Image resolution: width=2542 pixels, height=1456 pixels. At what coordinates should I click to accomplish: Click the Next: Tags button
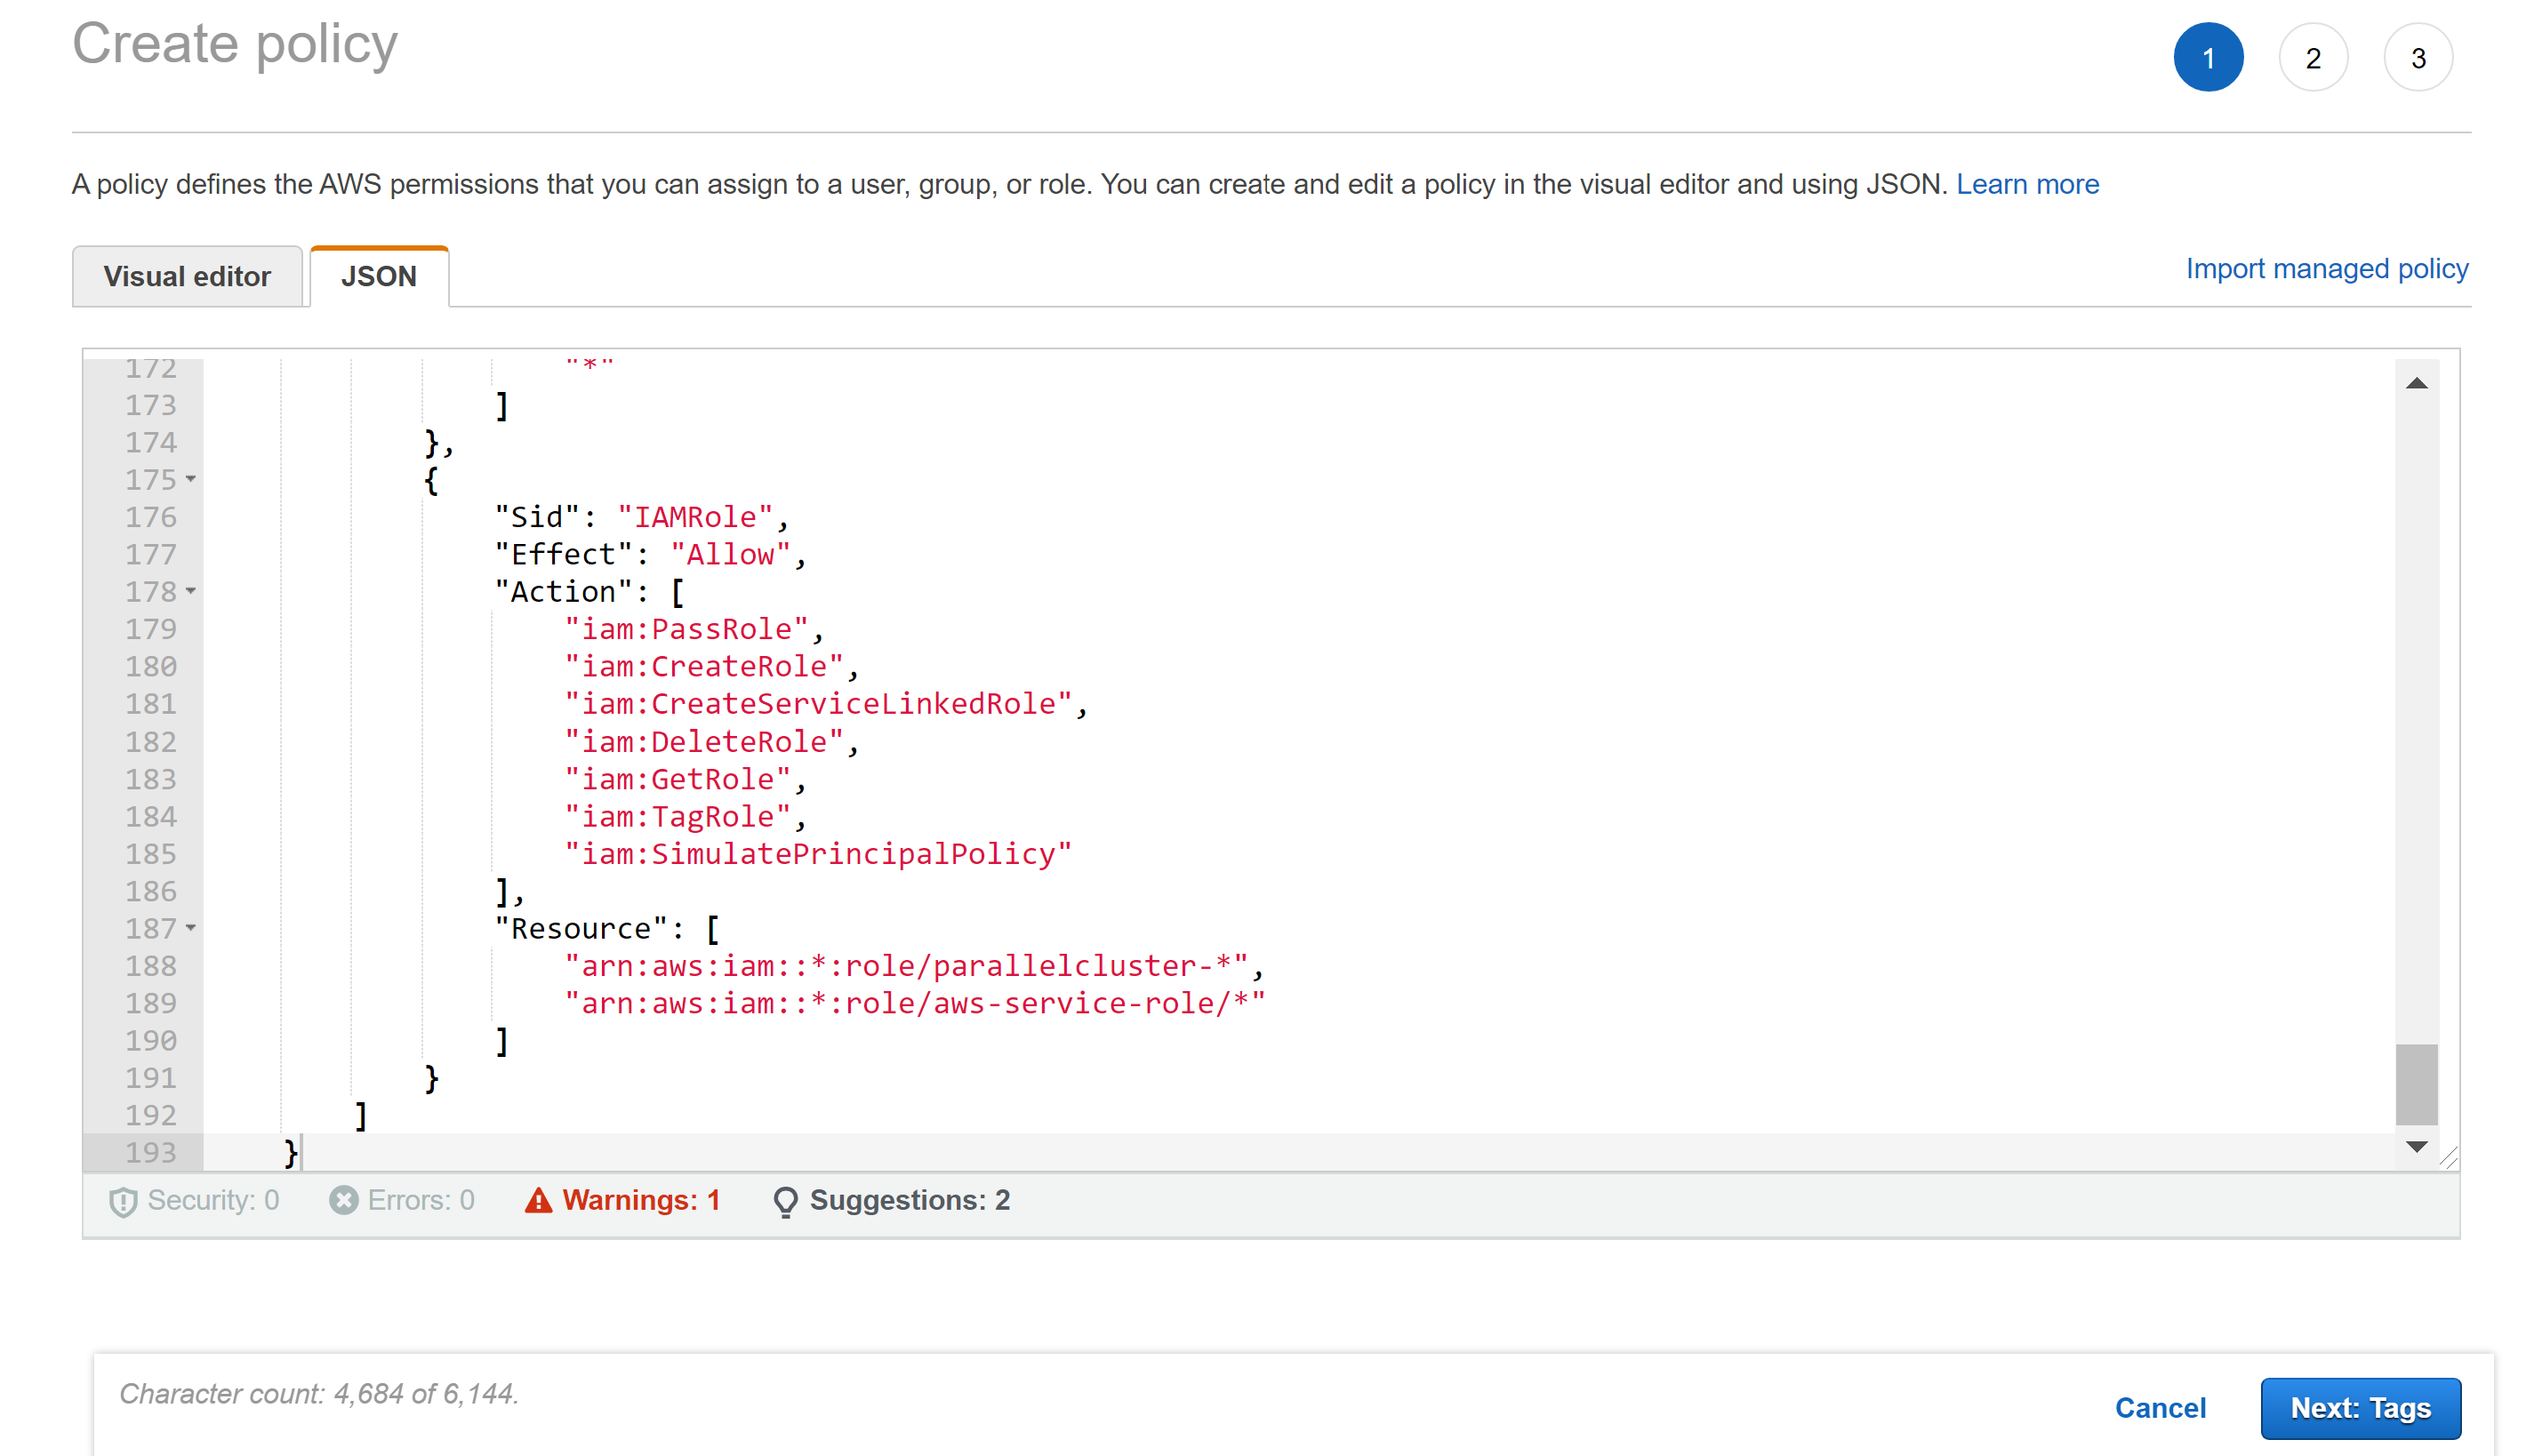(2361, 1407)
